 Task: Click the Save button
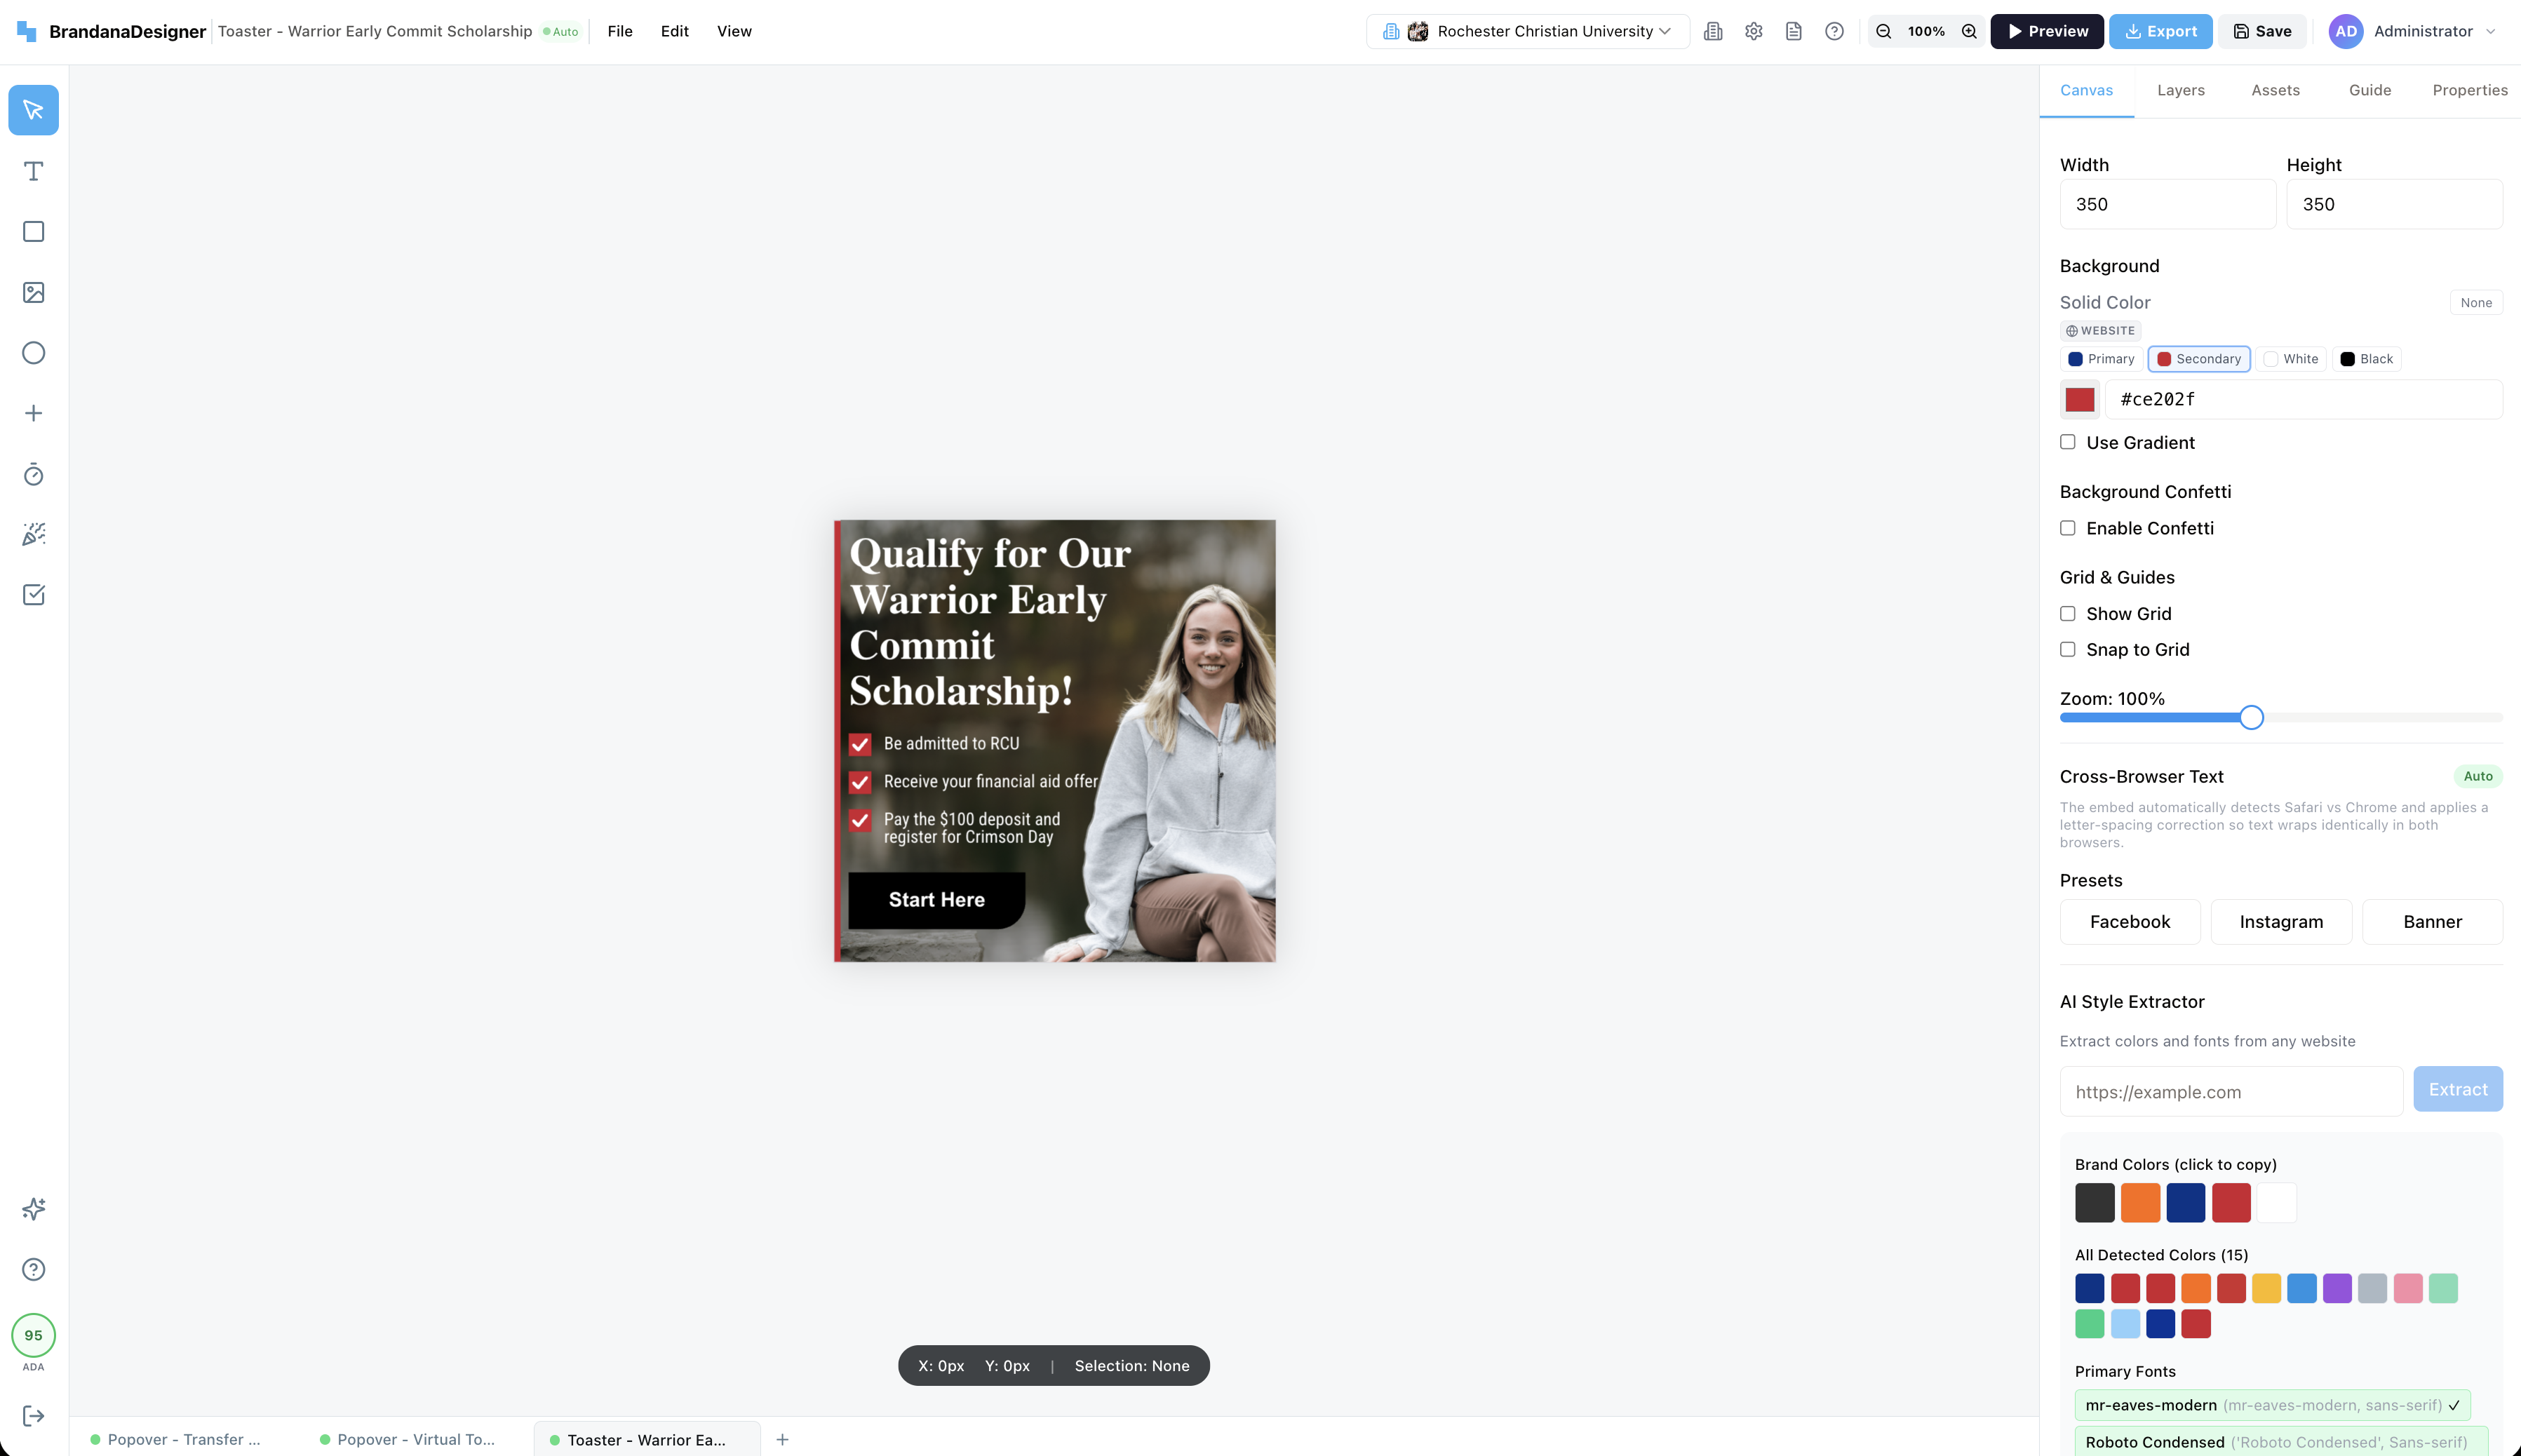[x=2262, y=31]
